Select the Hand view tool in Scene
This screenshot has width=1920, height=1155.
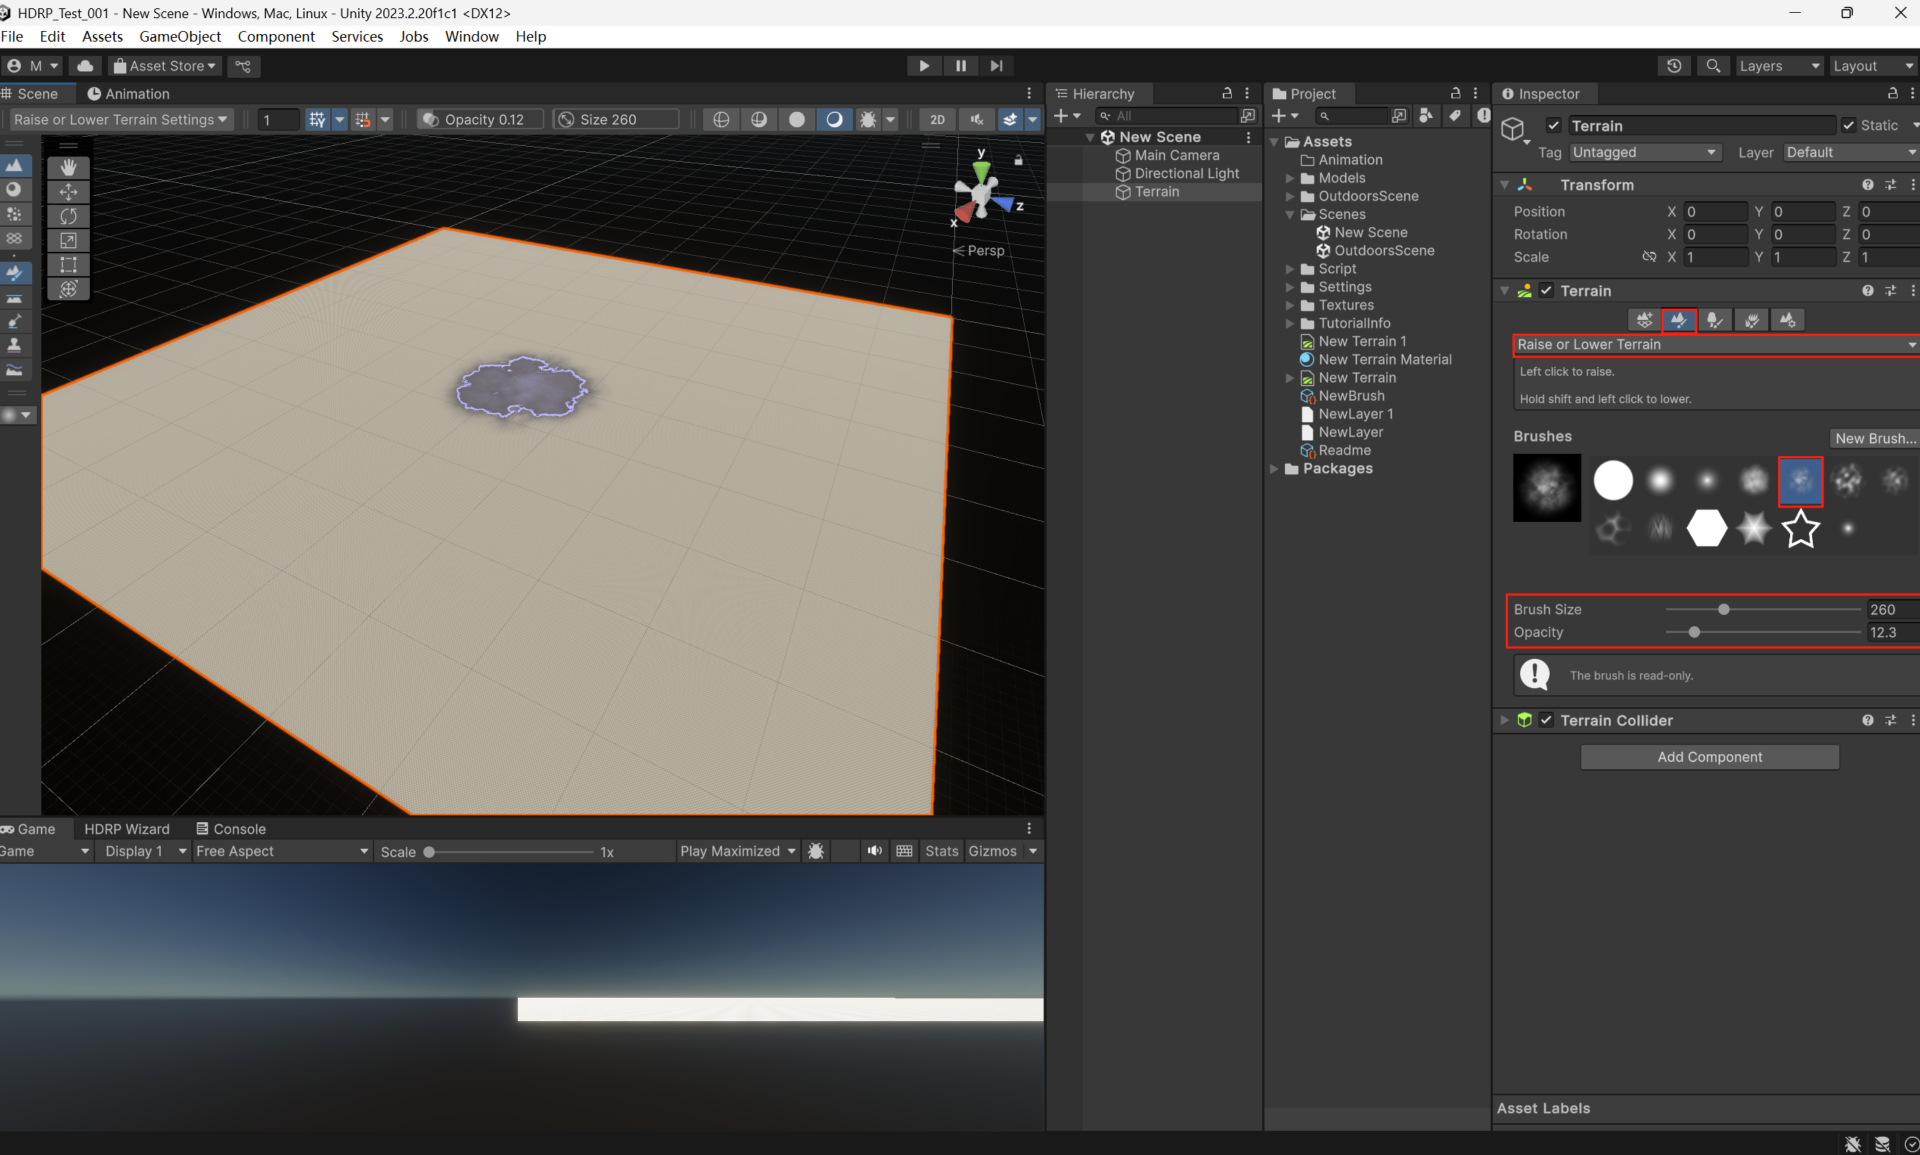[68, 167]
